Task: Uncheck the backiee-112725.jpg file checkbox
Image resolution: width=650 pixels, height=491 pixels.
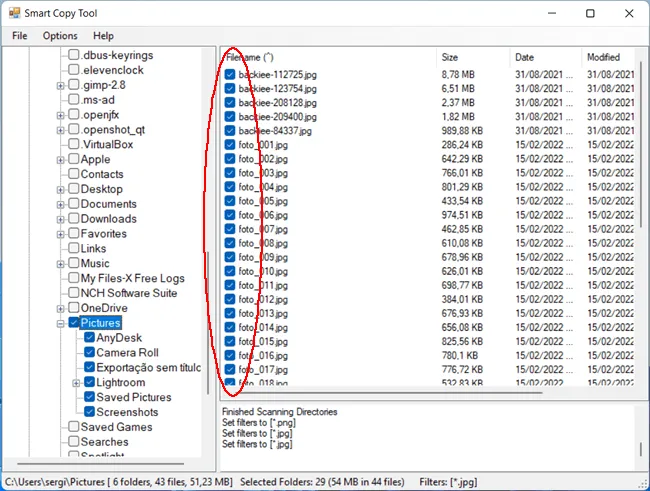Action: tap(230, 75)
